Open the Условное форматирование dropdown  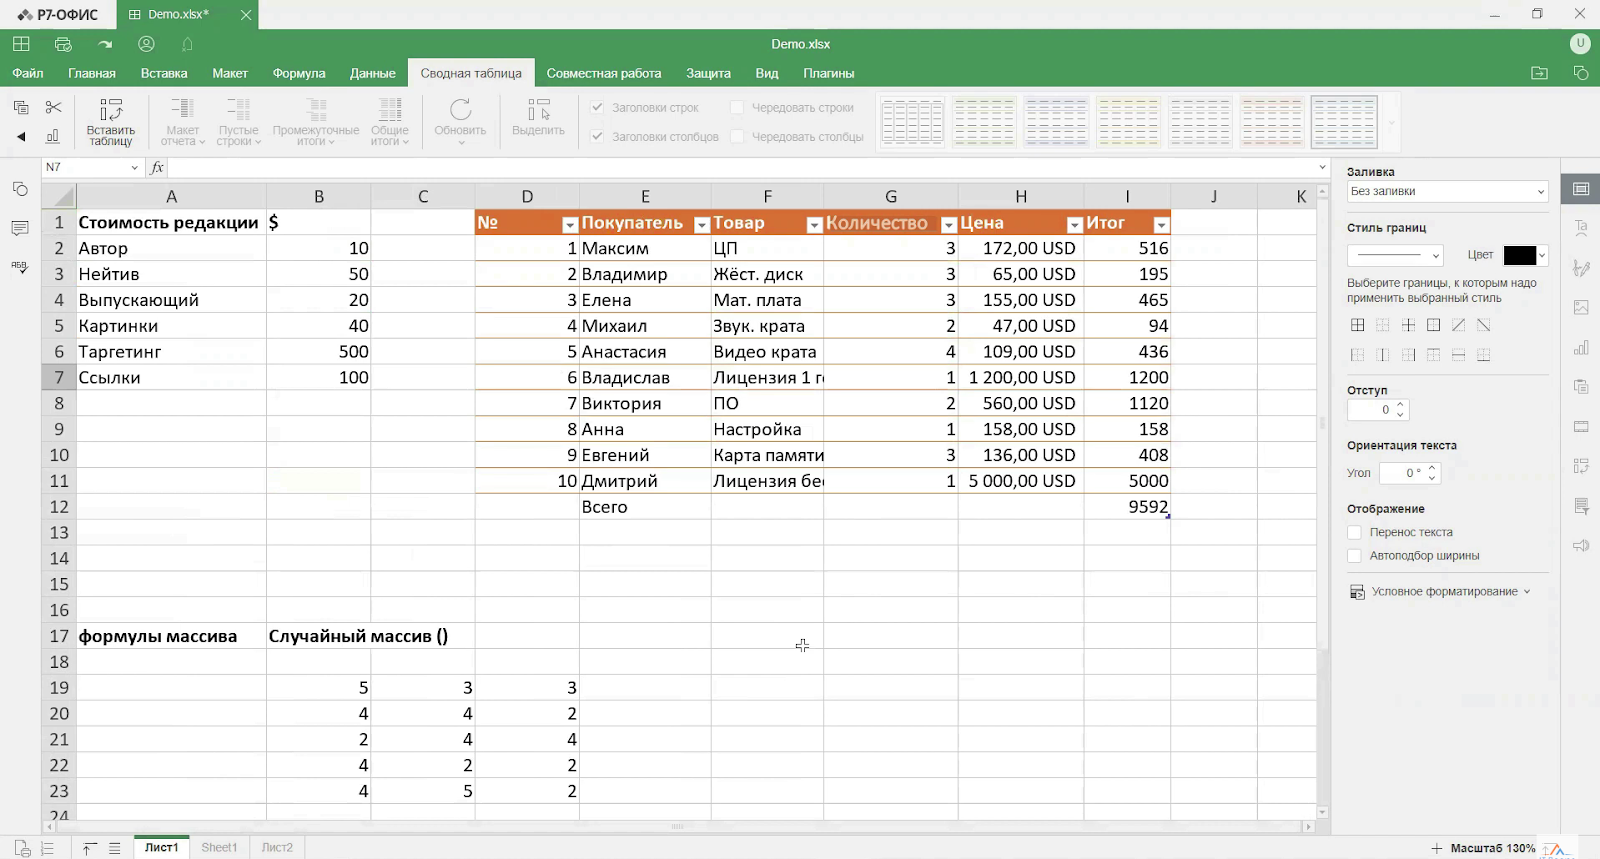click(x=1440, y=592)
